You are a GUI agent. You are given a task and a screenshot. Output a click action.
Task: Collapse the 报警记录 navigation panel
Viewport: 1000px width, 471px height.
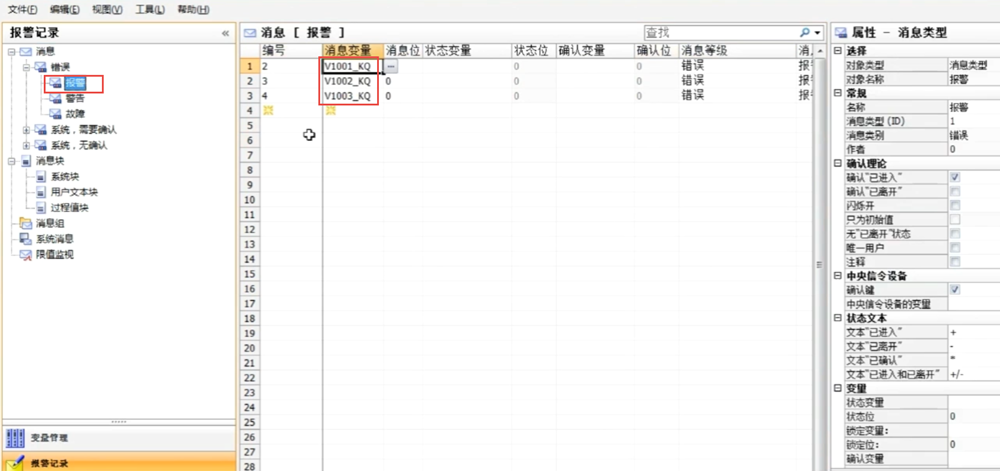225,33
